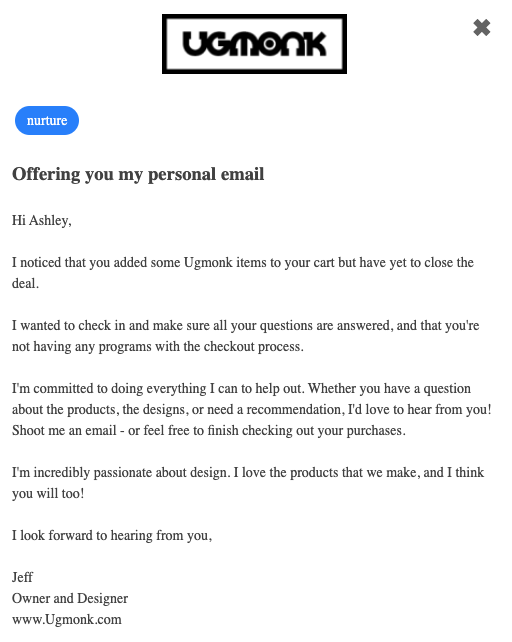
Task: Click the sentence I look forward to hearing from you
Action: 112,536
